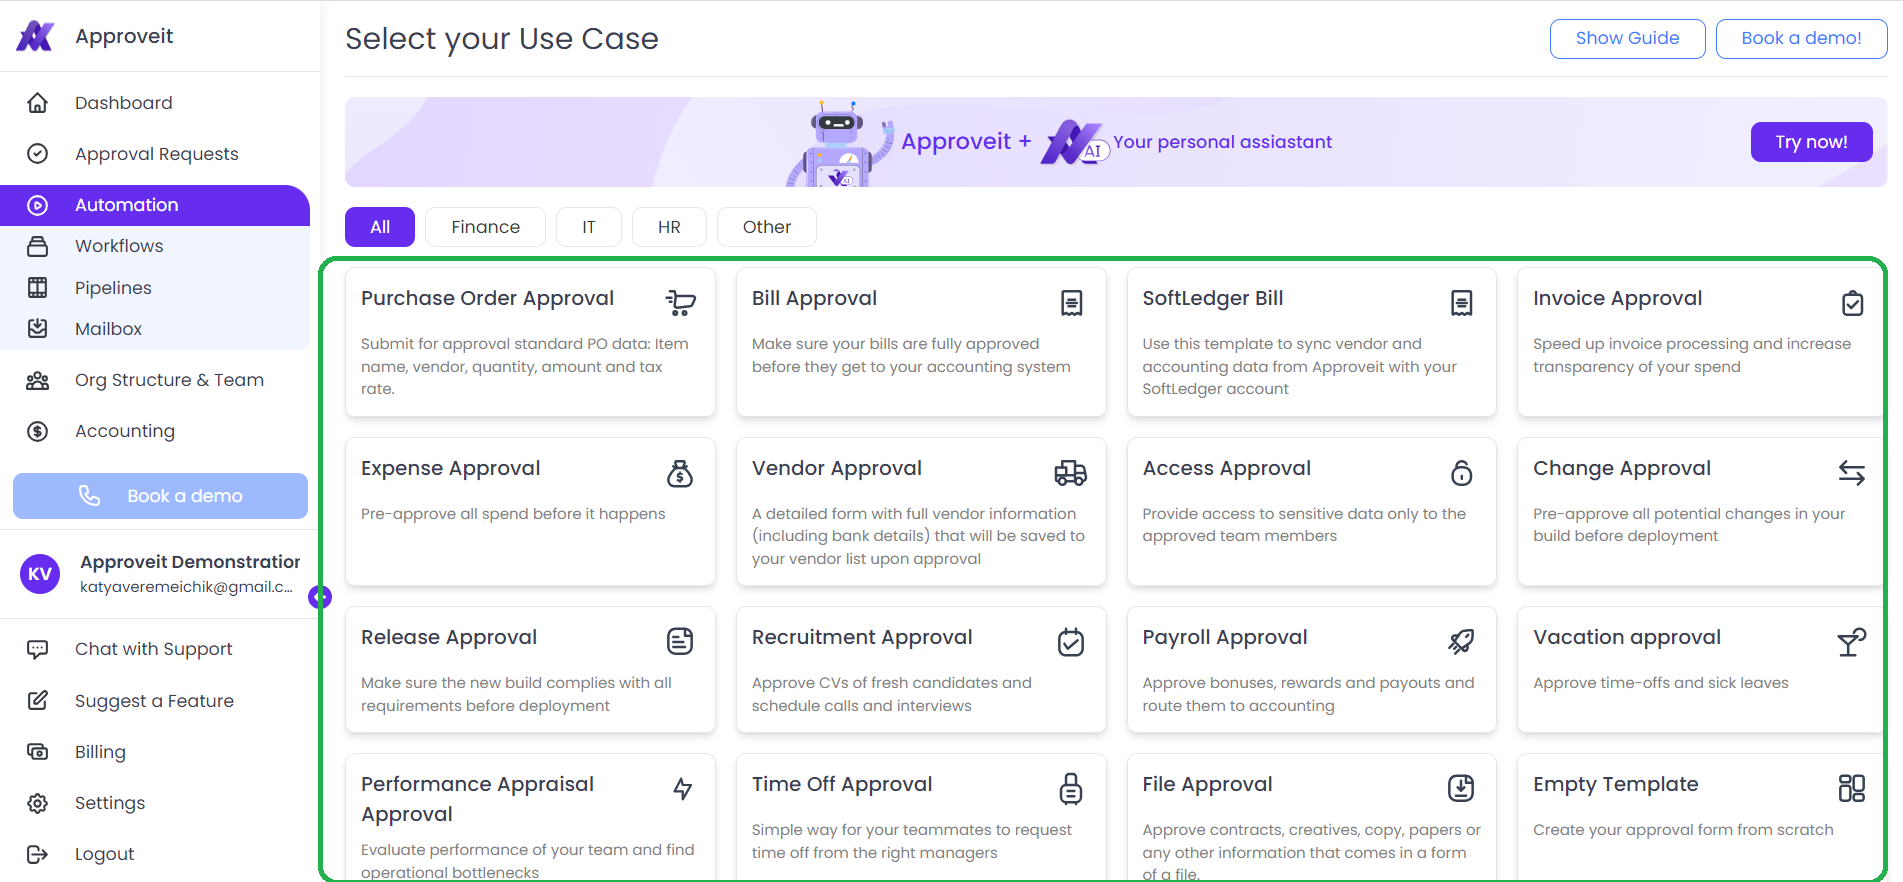The image size is (1903, 882).
Task: Click the Recruitment Approval card title
Action: [861, 638]
